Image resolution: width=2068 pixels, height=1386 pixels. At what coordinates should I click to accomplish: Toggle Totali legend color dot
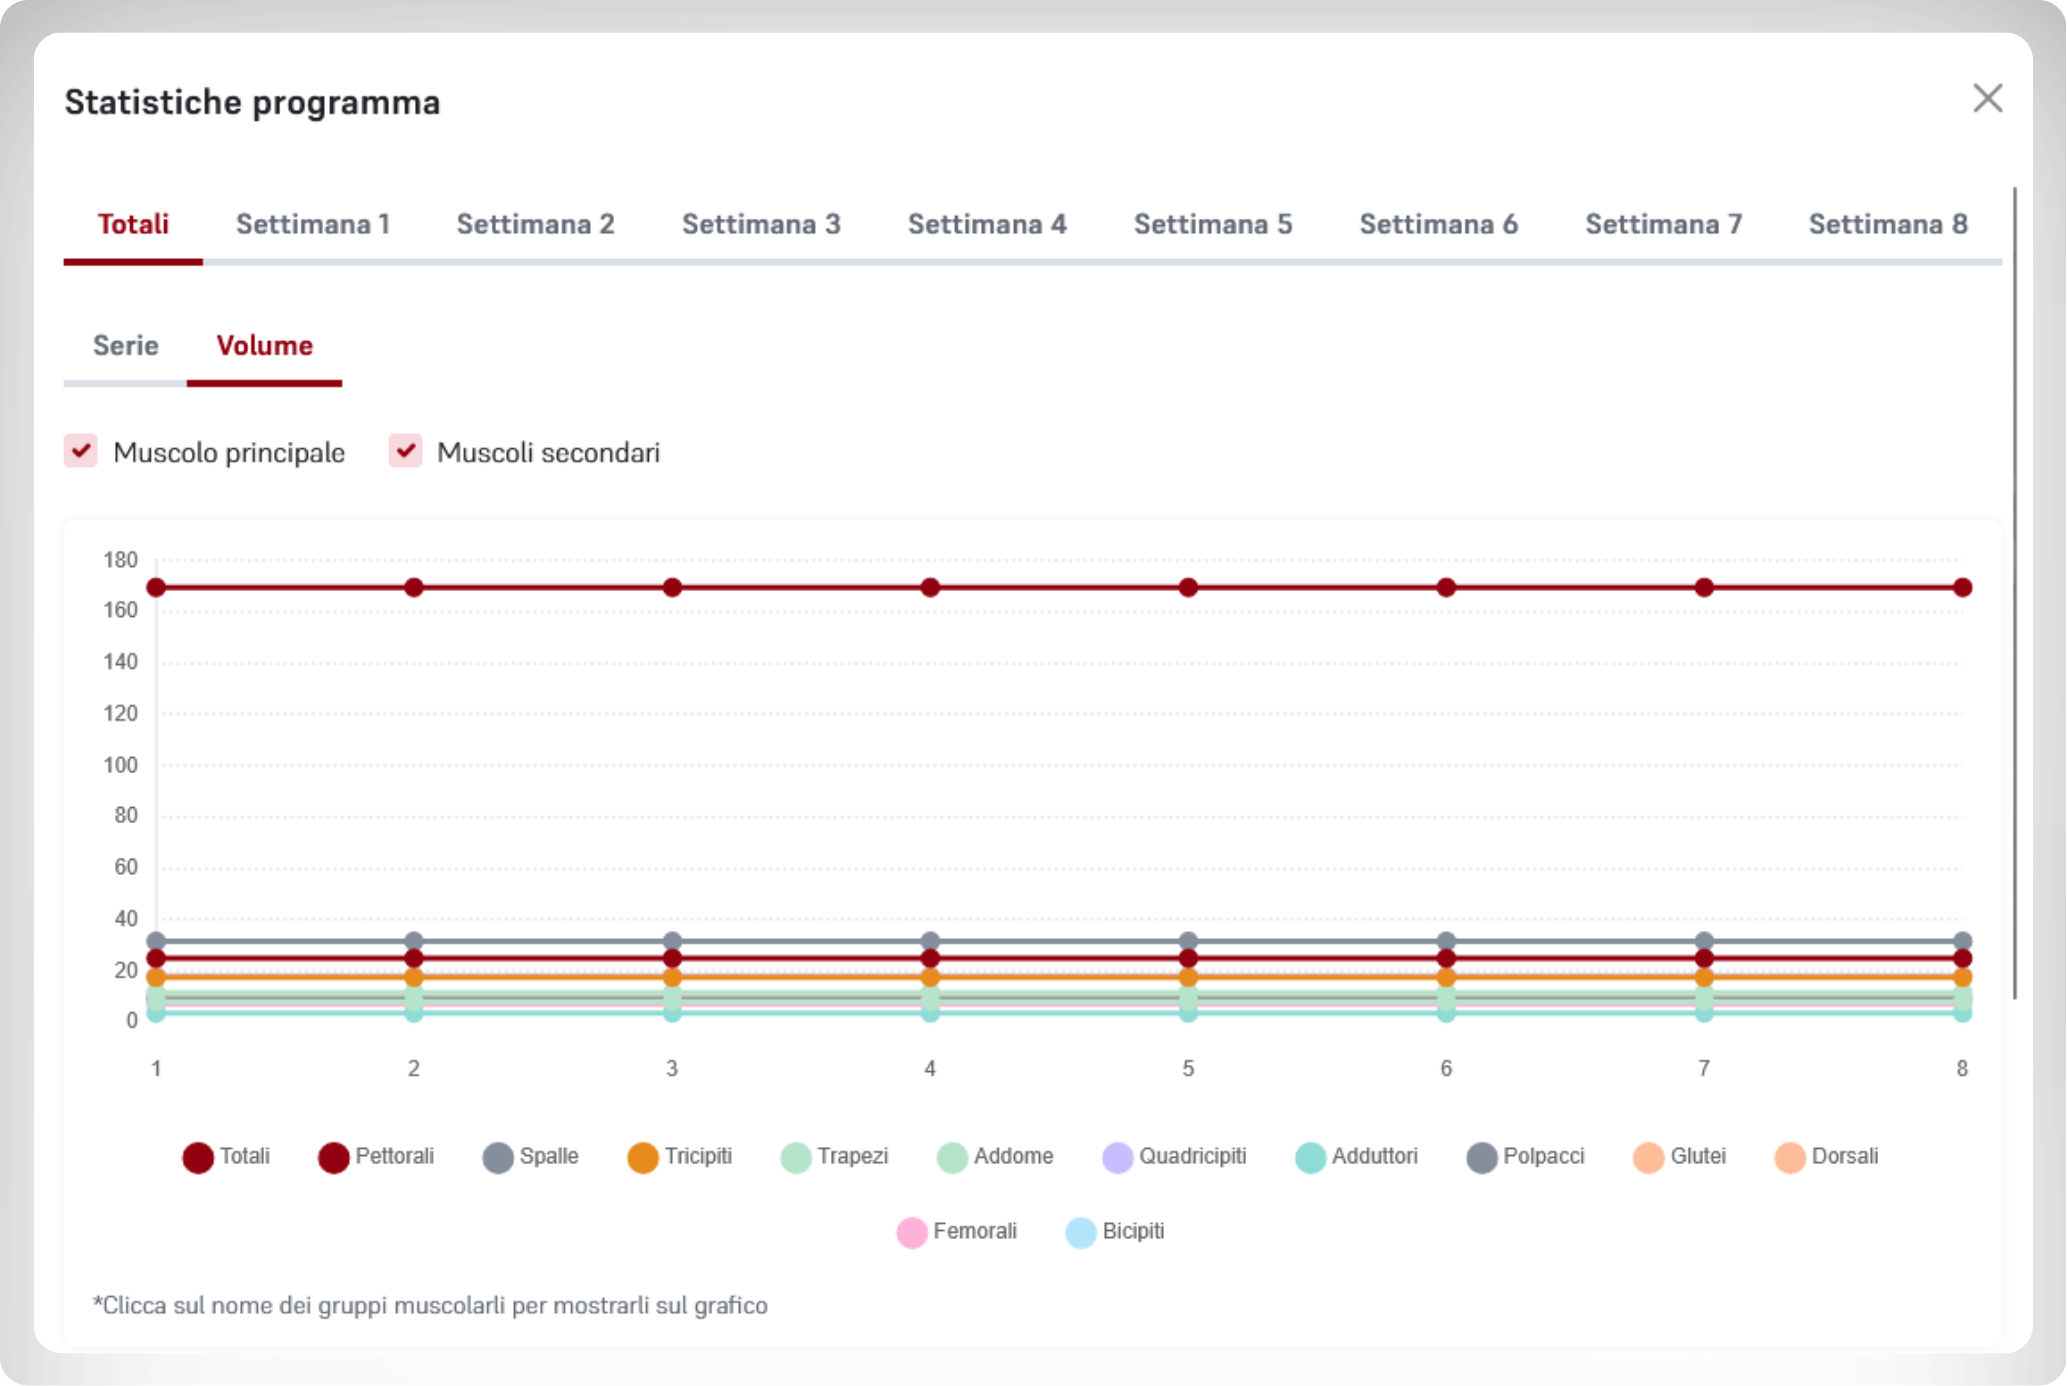click(198, 1157)
